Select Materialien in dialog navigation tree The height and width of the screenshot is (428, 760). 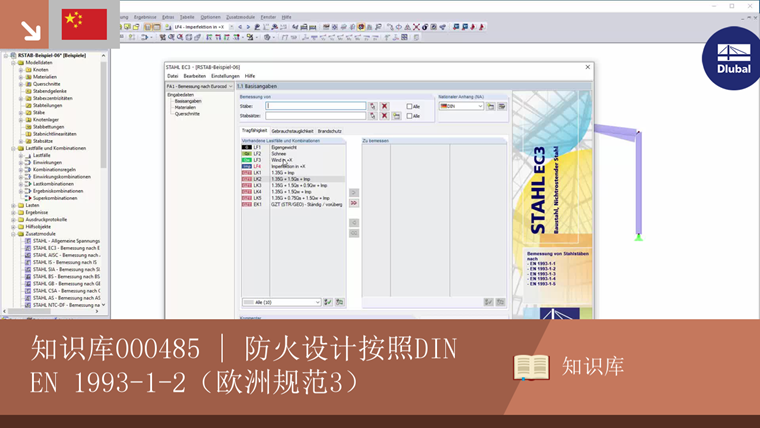coord(185,108)
